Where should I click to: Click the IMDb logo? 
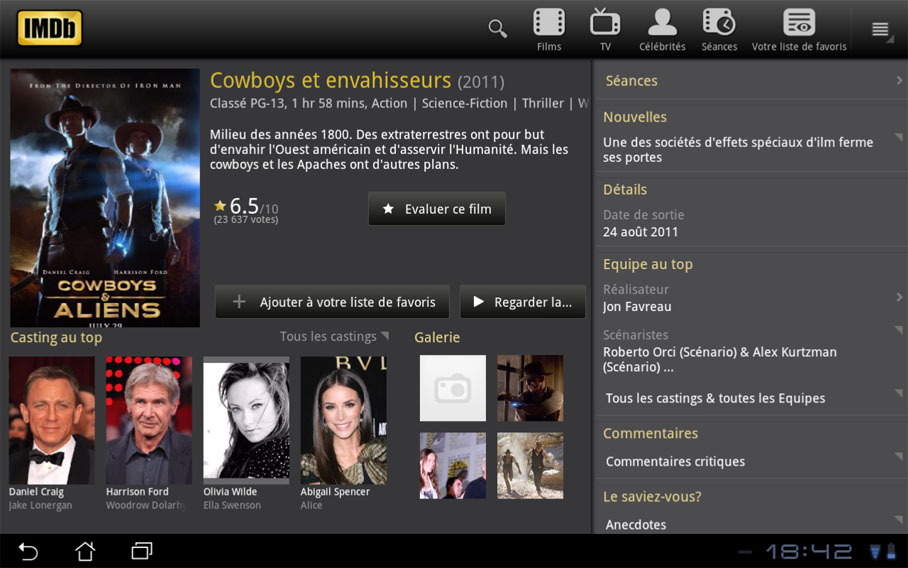pos(49,28)
